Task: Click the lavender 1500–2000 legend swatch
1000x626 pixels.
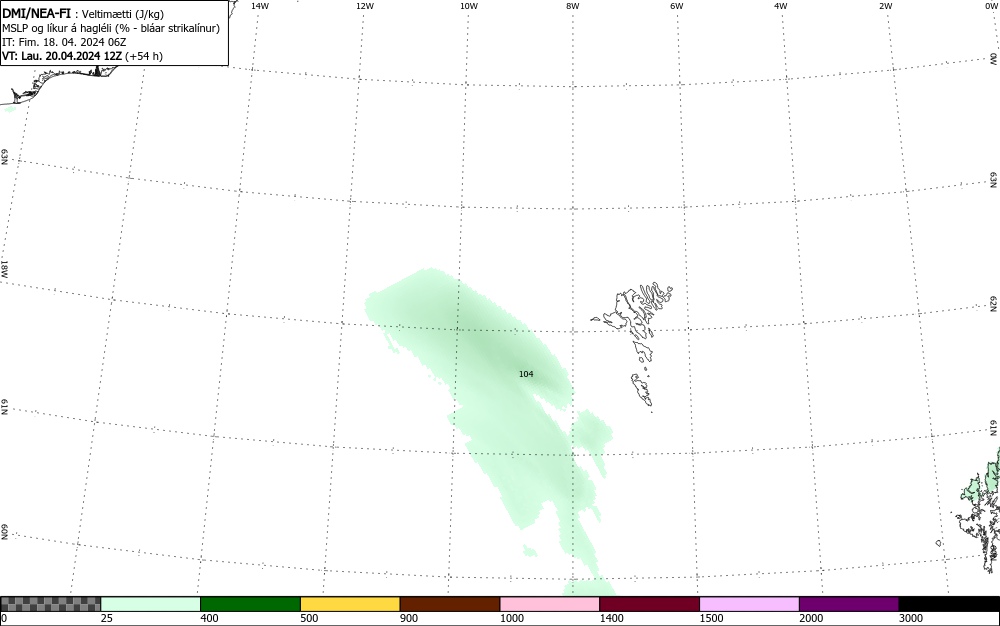Action: coord(749,604)
